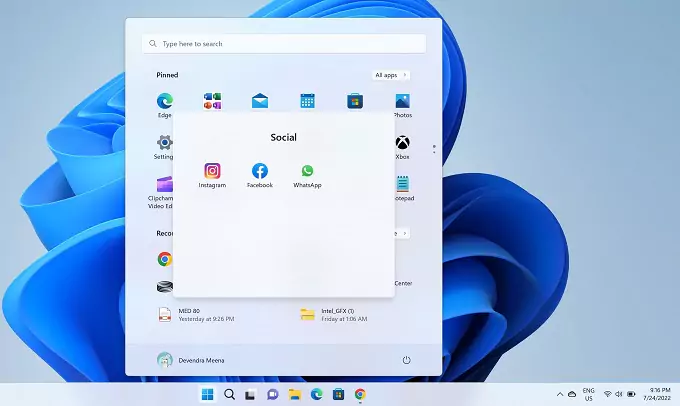Open the pinned Office apps folder
This screenshot has width=680, height=406.
click(x=212, y=101)
